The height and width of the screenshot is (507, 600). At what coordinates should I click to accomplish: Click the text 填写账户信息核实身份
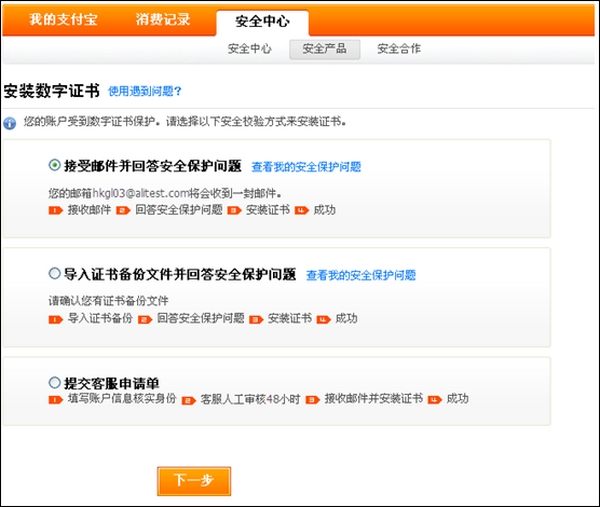pos(122,399)
